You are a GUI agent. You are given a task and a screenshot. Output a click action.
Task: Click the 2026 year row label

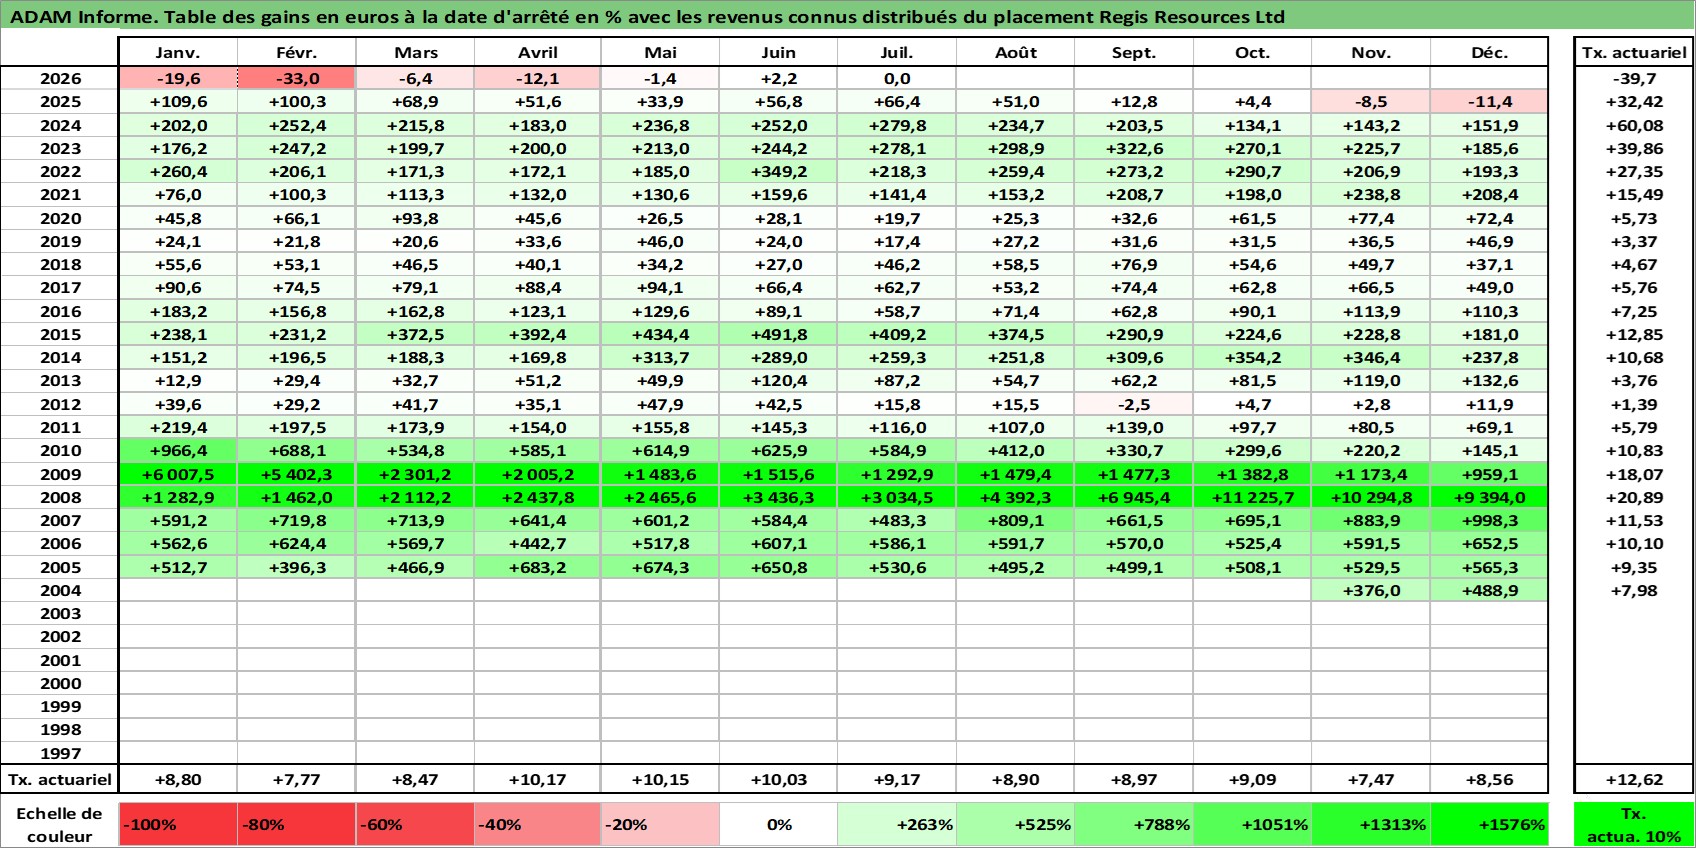[60, 78]
